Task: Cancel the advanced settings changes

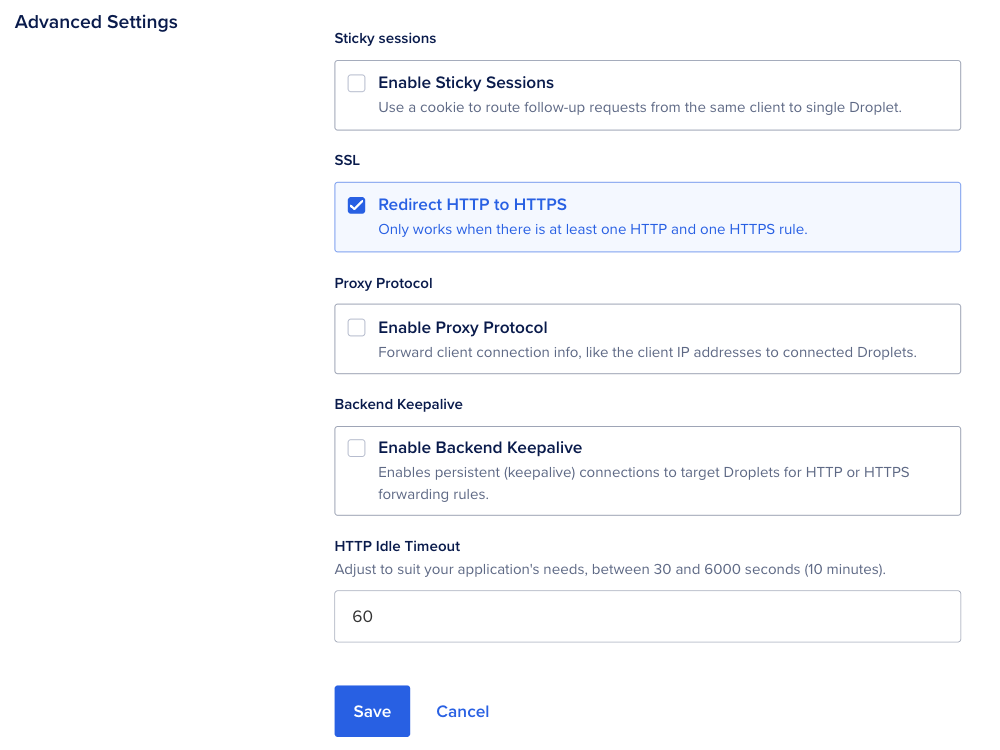Action: click(462, 711)
